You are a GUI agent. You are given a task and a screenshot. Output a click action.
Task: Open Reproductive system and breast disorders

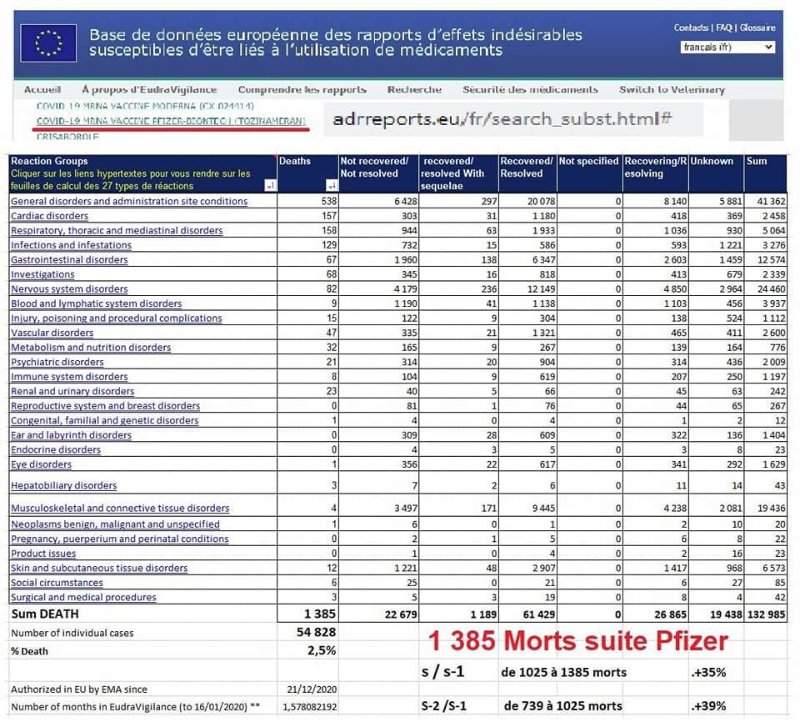point(106,406)
